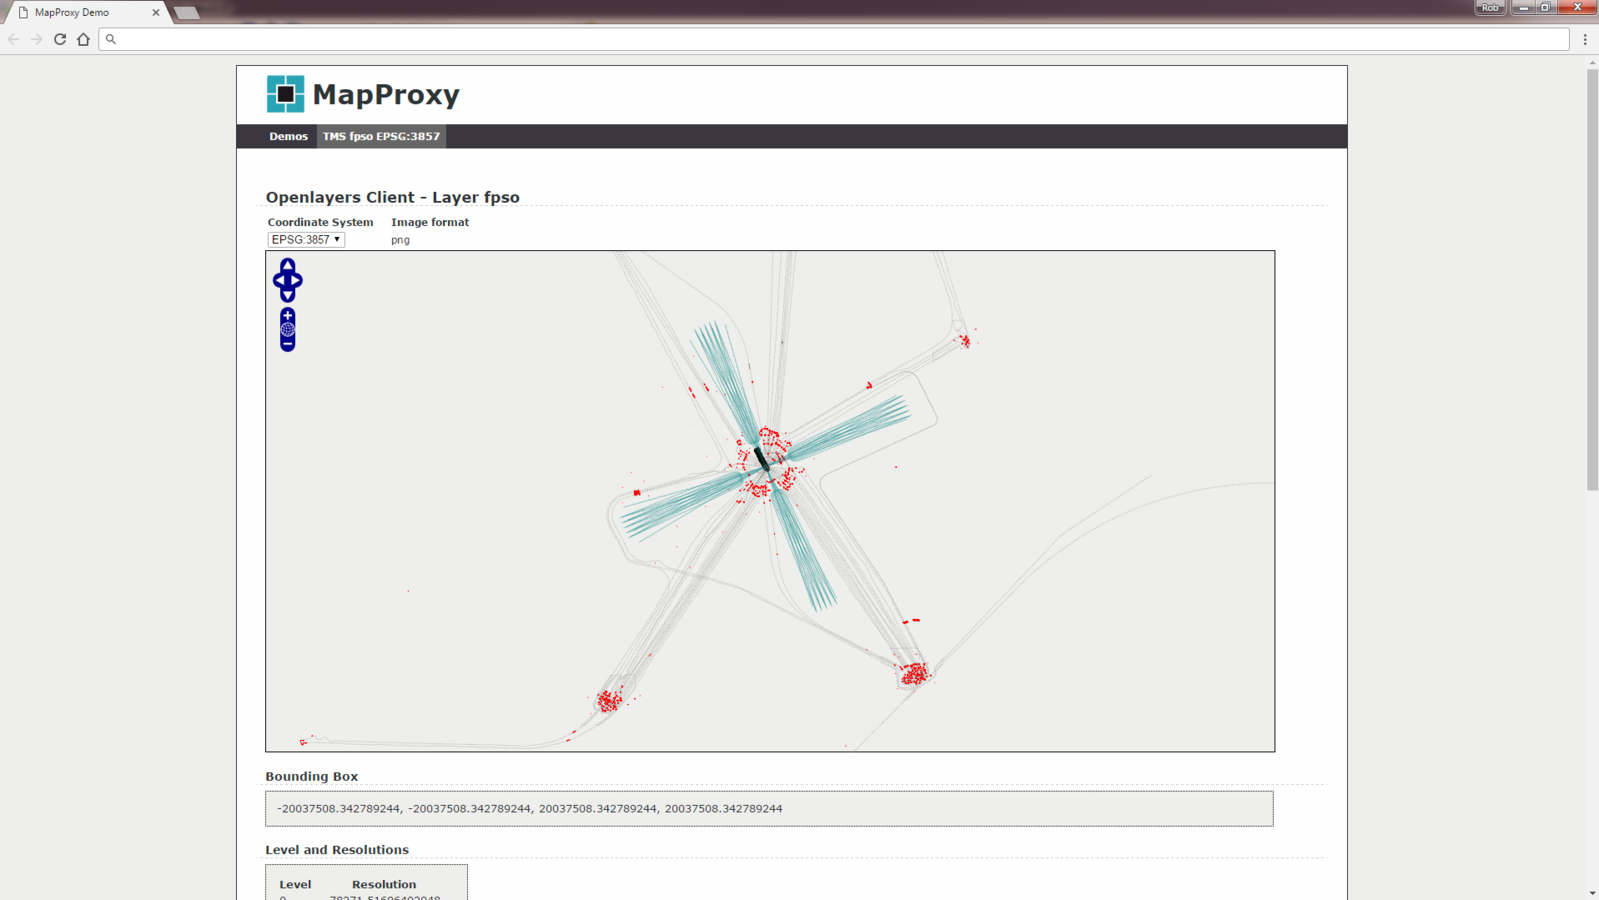This screenshot has height=900, width=1599.
Task: Pan the map south with down arrow
Action: click(288, 295)
